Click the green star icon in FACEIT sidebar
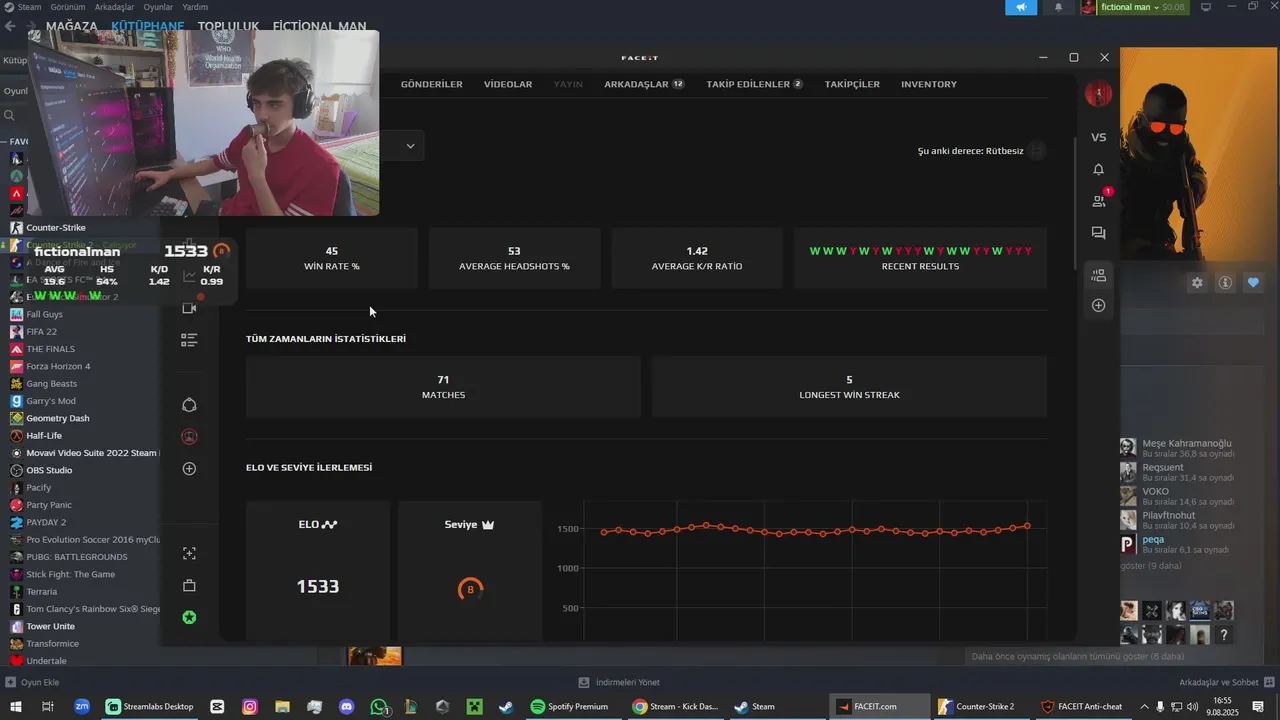Image resolution: width=1280 pixels, height=720 pixels. pyautogui.click(x=189, y=617)
